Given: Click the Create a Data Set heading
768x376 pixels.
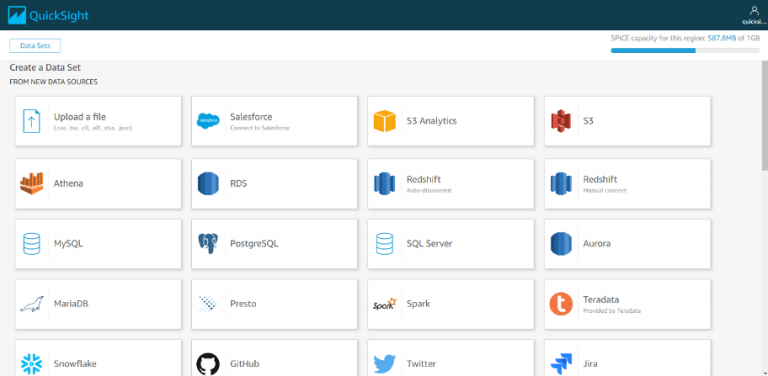Looking at the screenshot, I should [45, 68].
